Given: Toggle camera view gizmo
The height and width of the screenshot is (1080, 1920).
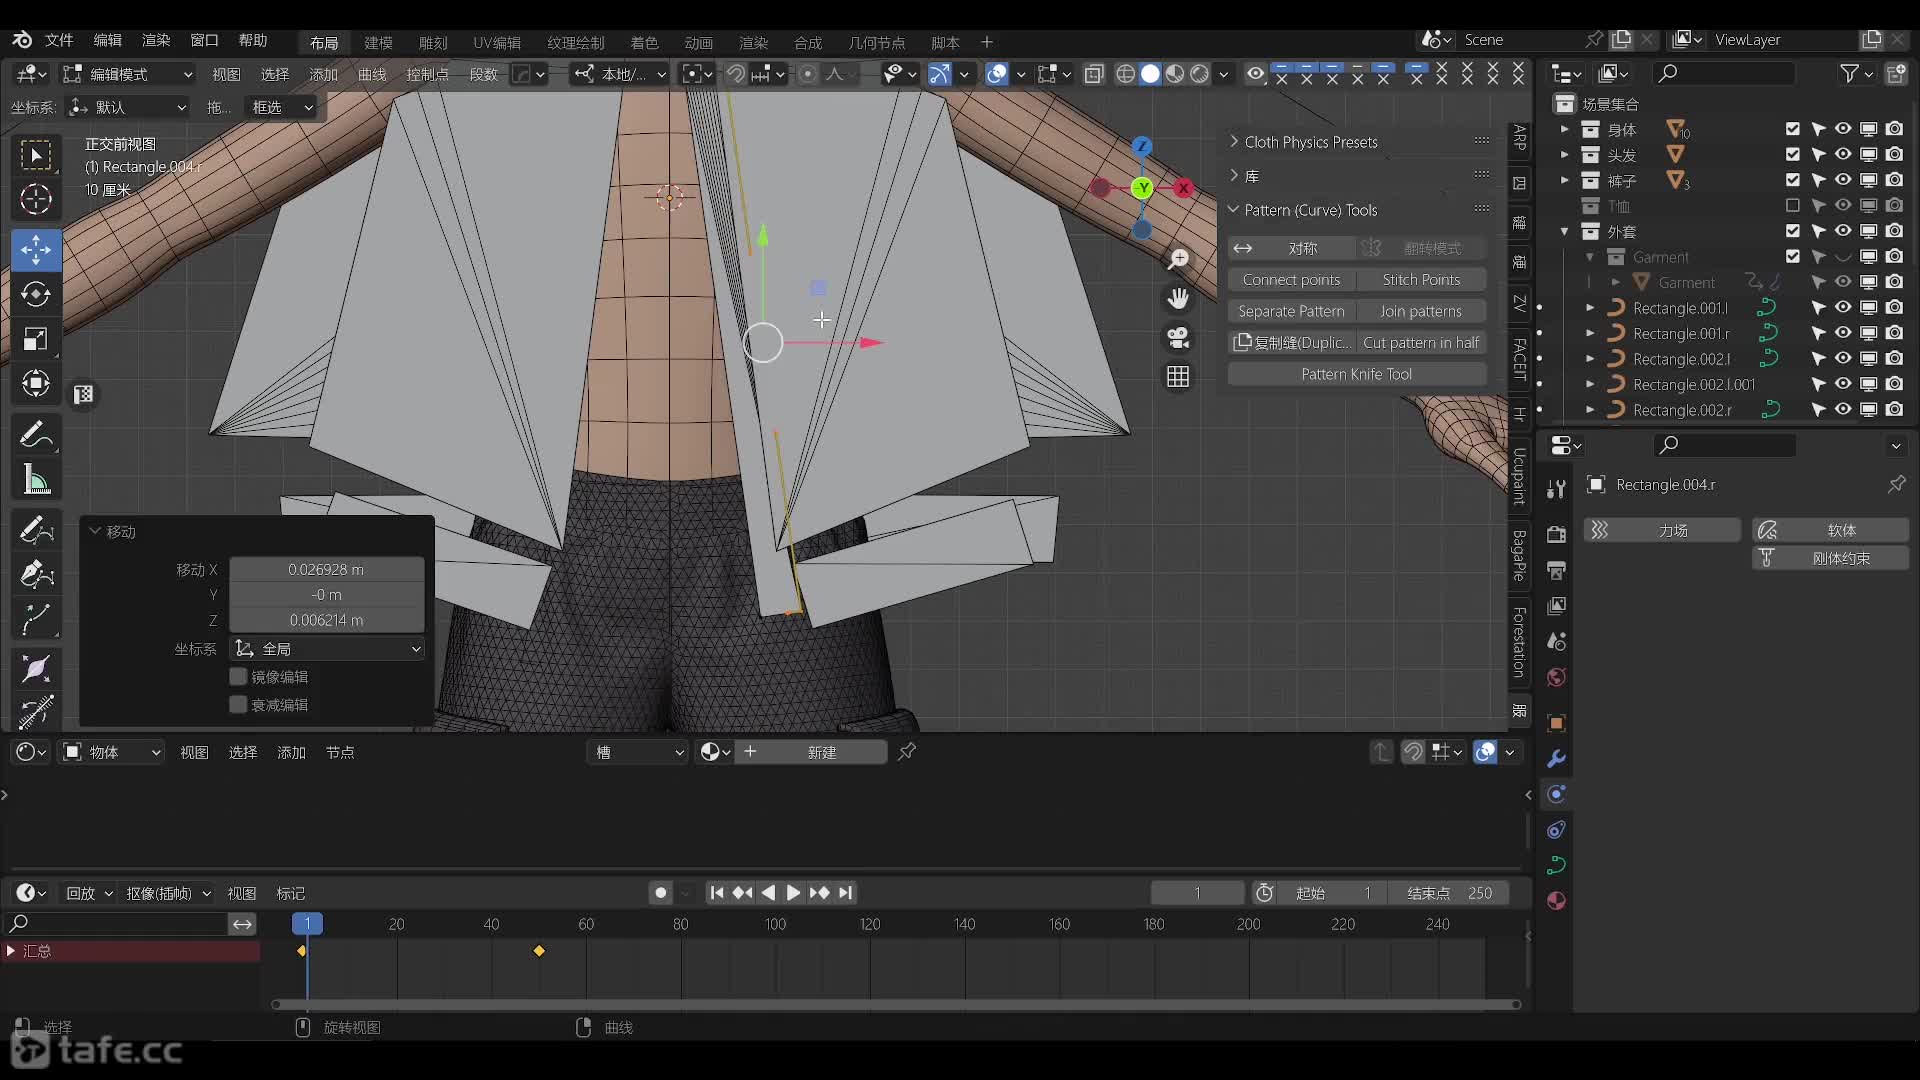Looking at the screenshot, I should point(1179,338).
